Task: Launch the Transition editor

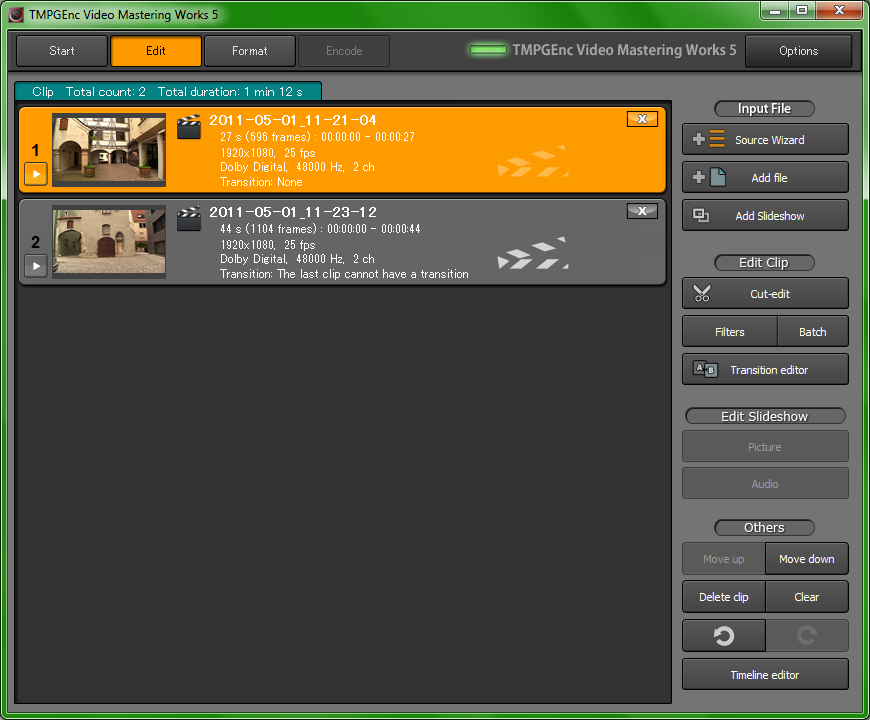Action: [765, 369]
